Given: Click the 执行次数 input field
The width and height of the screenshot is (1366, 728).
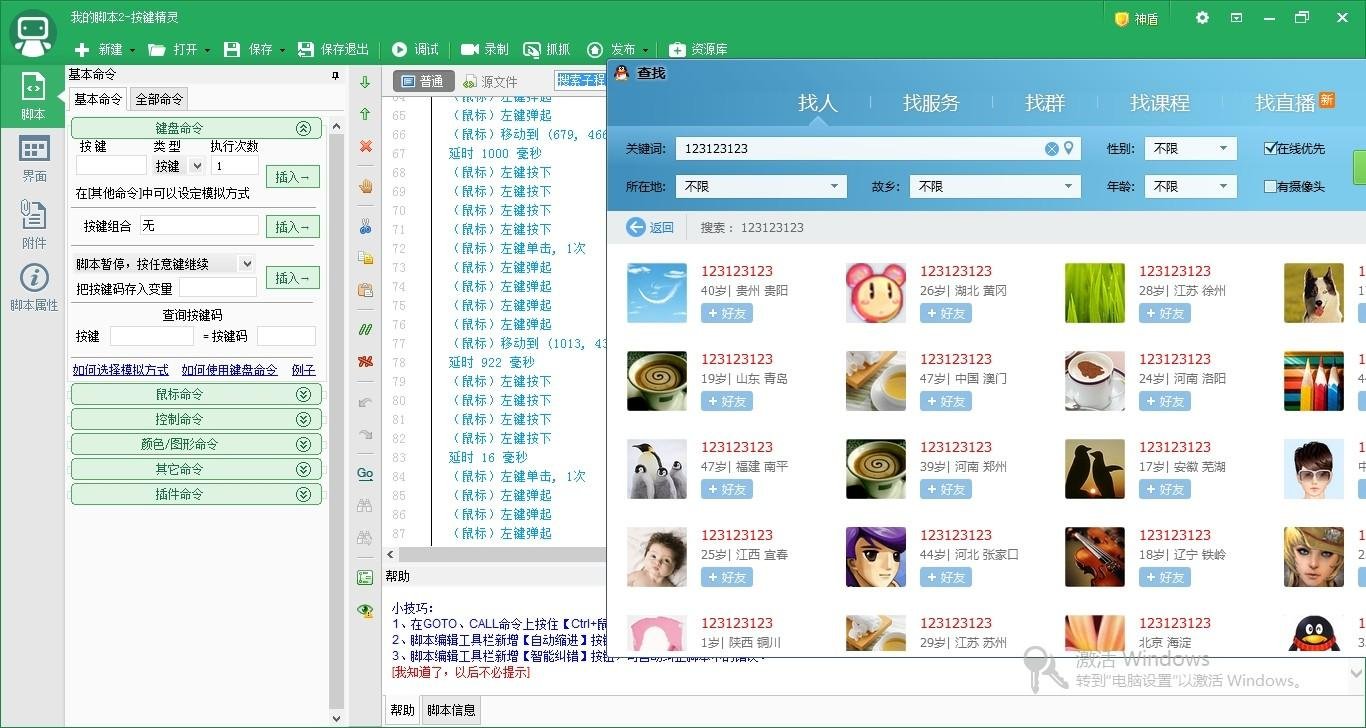Looking at the screenshot, I should 235,166.
